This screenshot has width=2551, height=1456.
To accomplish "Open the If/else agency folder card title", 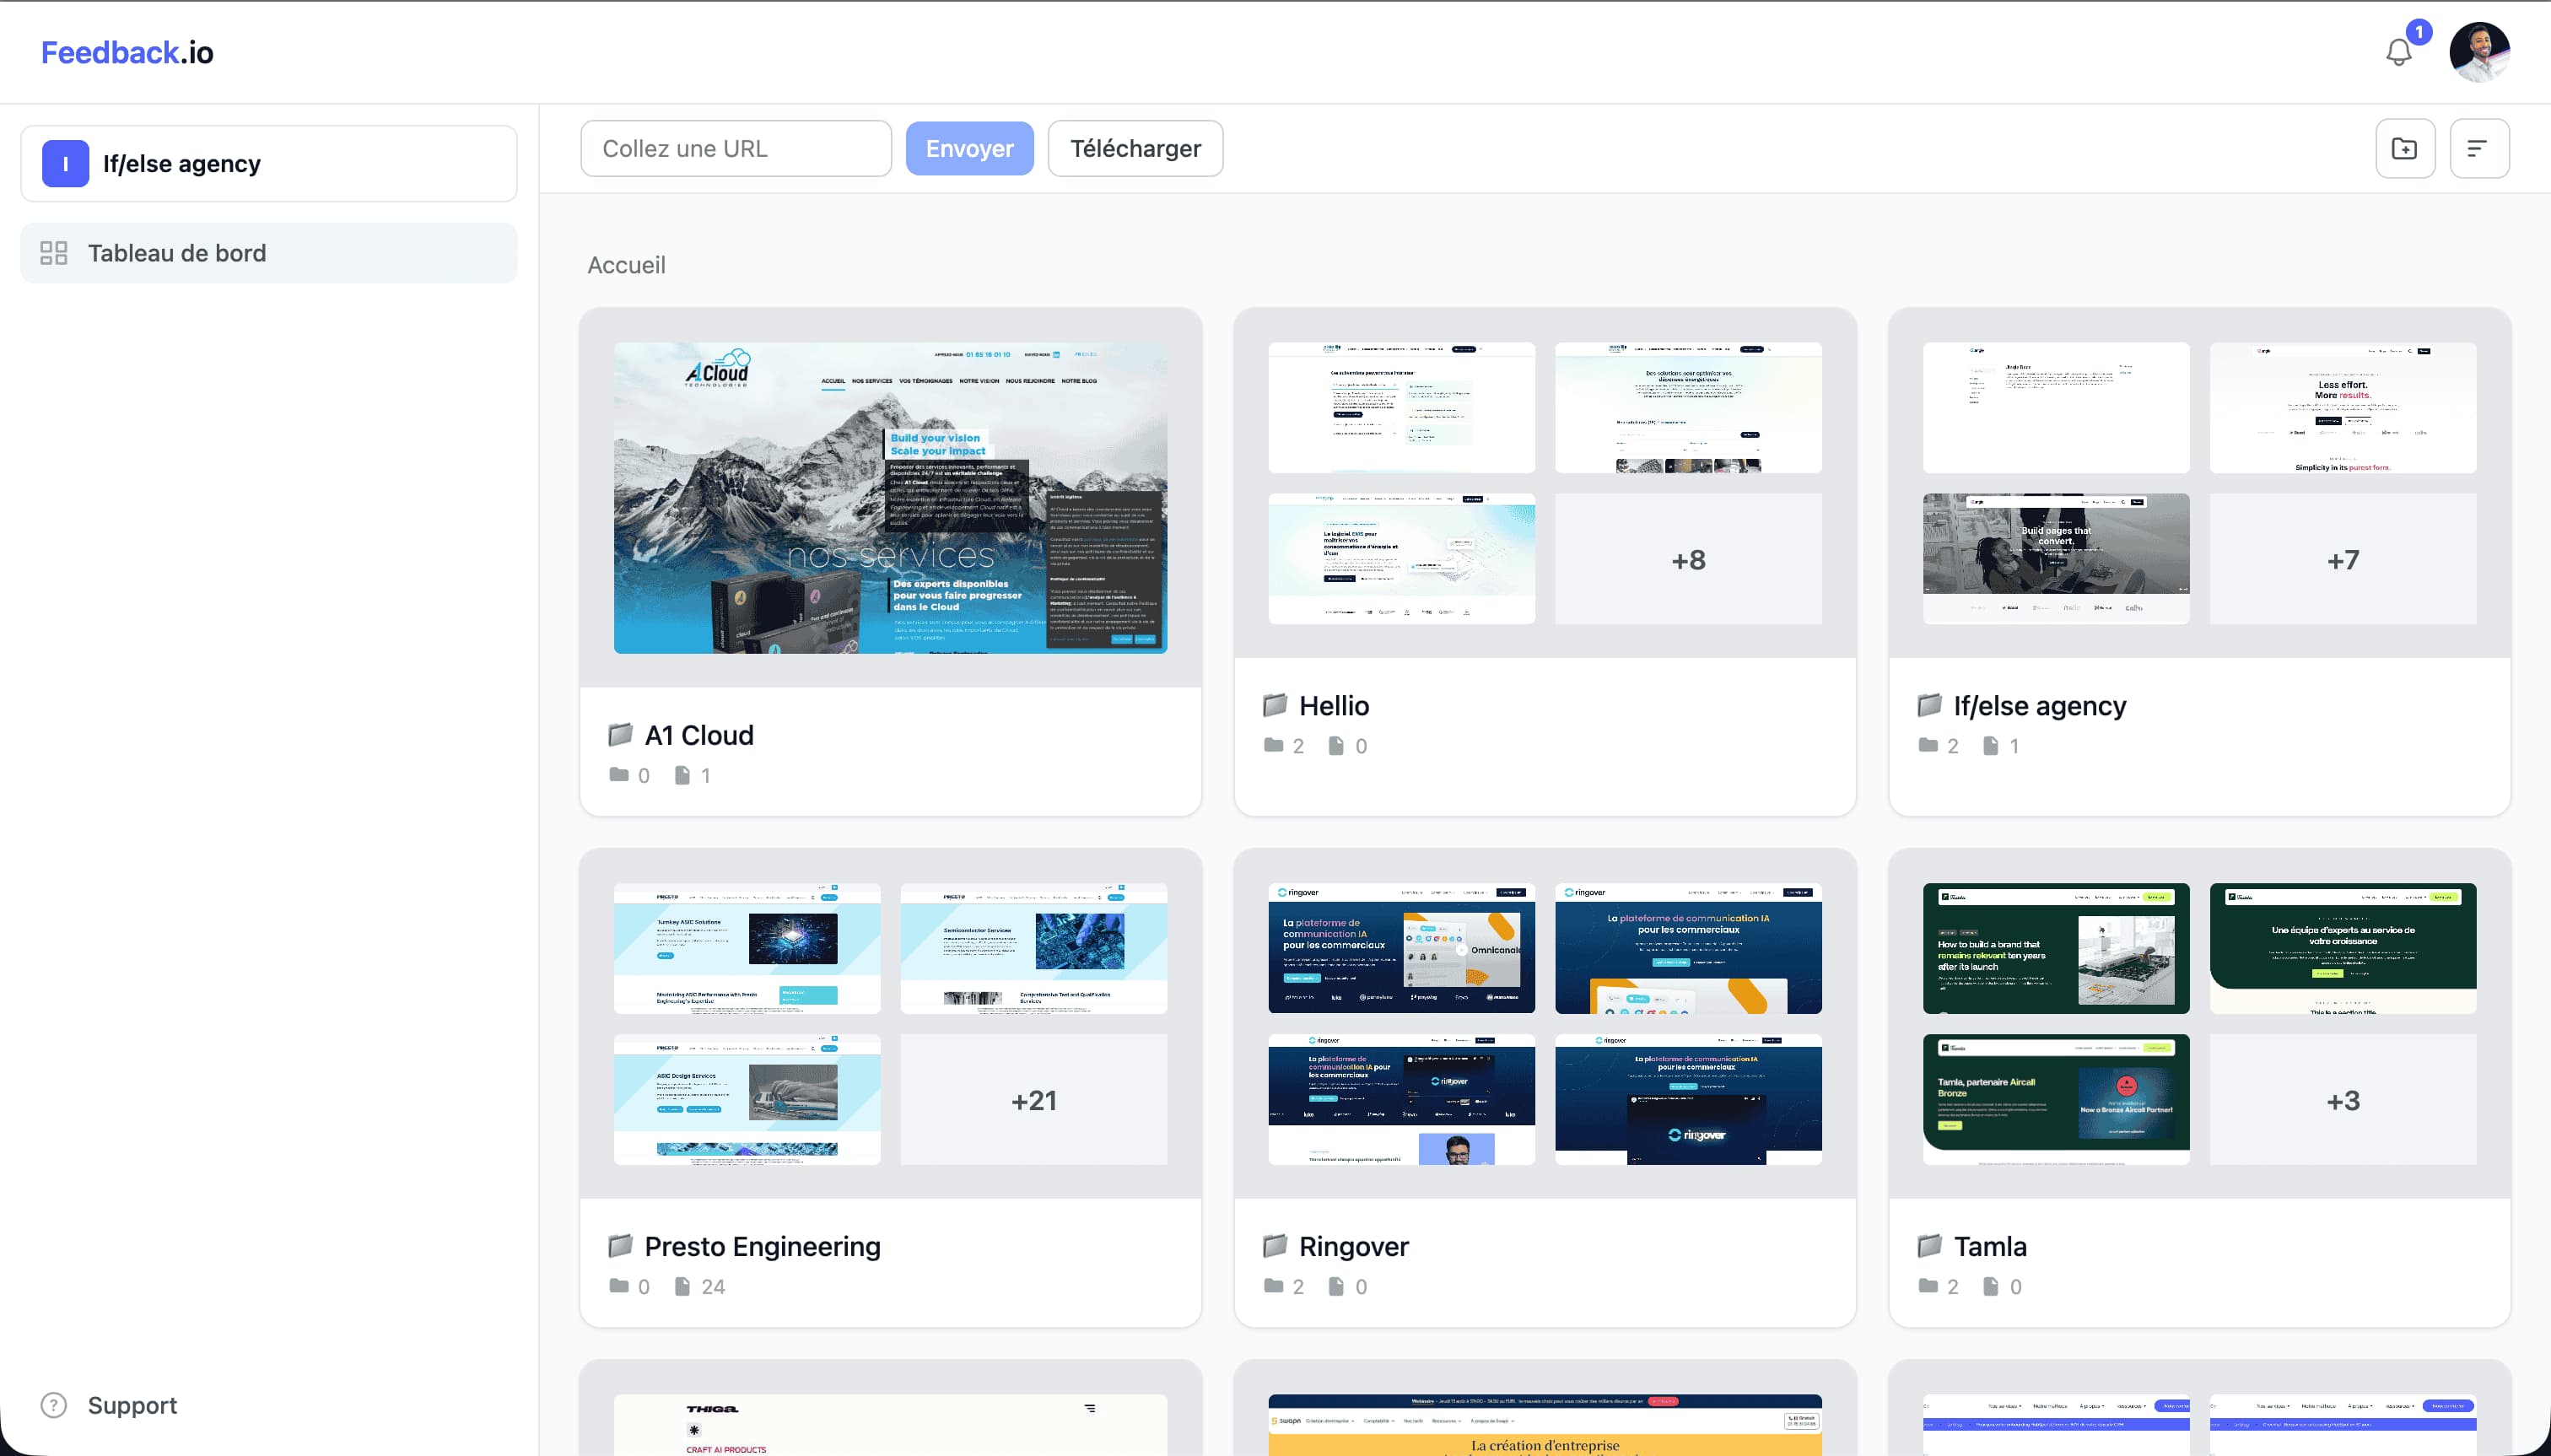I will [2040, 706].
